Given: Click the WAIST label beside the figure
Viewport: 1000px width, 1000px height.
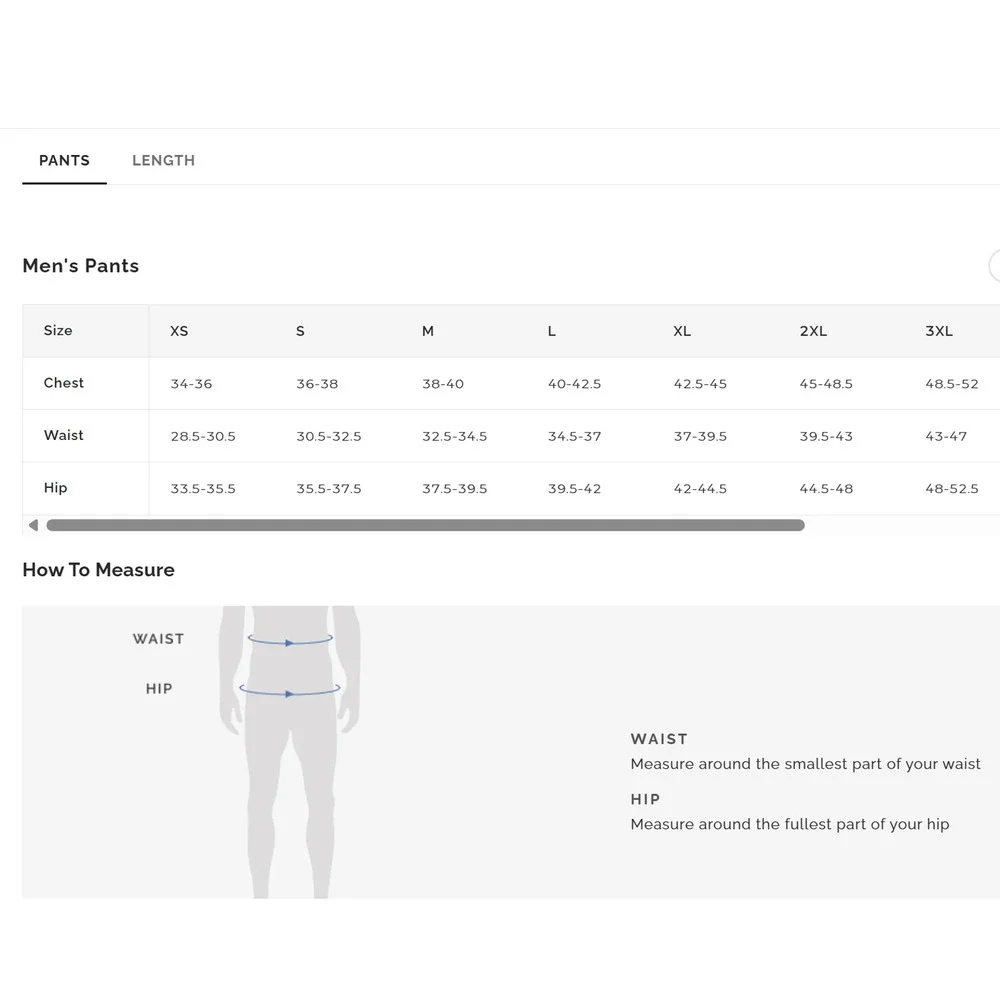Looking at the screenshot, I should (158, 638).
